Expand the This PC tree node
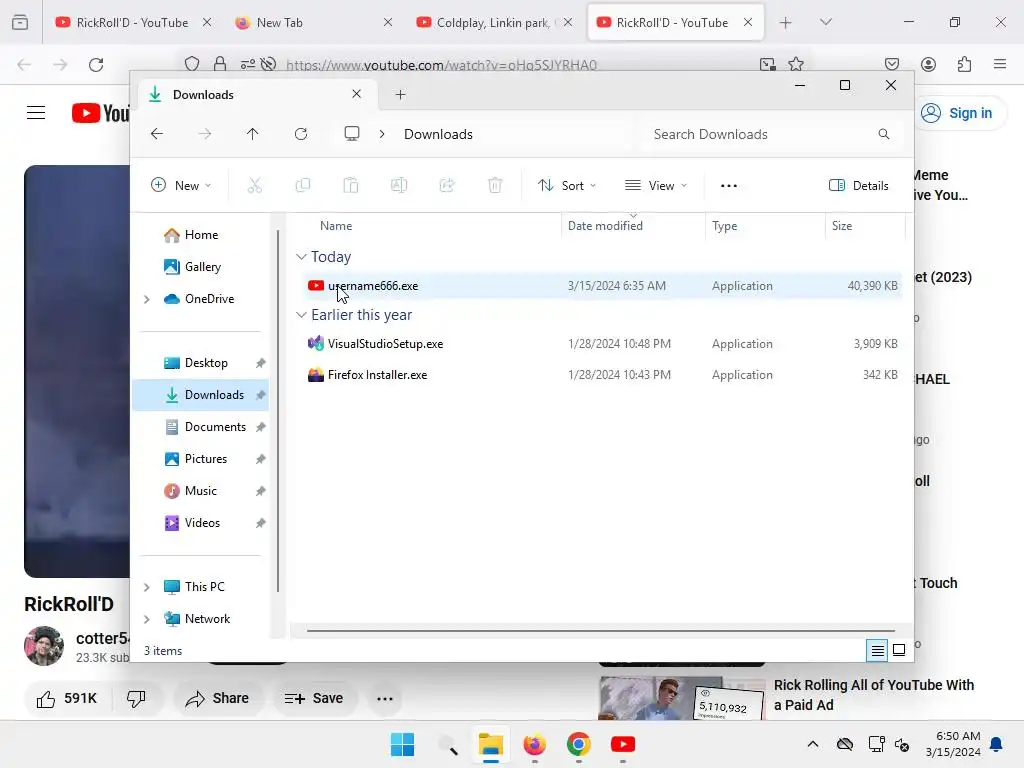 [x=147, y=587]
